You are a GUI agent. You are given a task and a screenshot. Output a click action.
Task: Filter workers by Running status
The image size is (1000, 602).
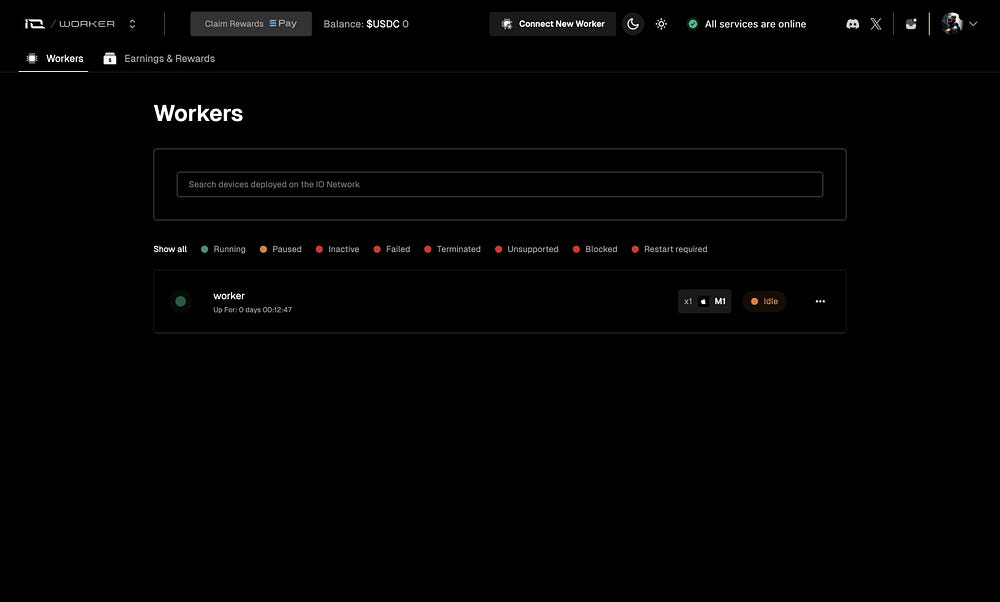[223, 249]
